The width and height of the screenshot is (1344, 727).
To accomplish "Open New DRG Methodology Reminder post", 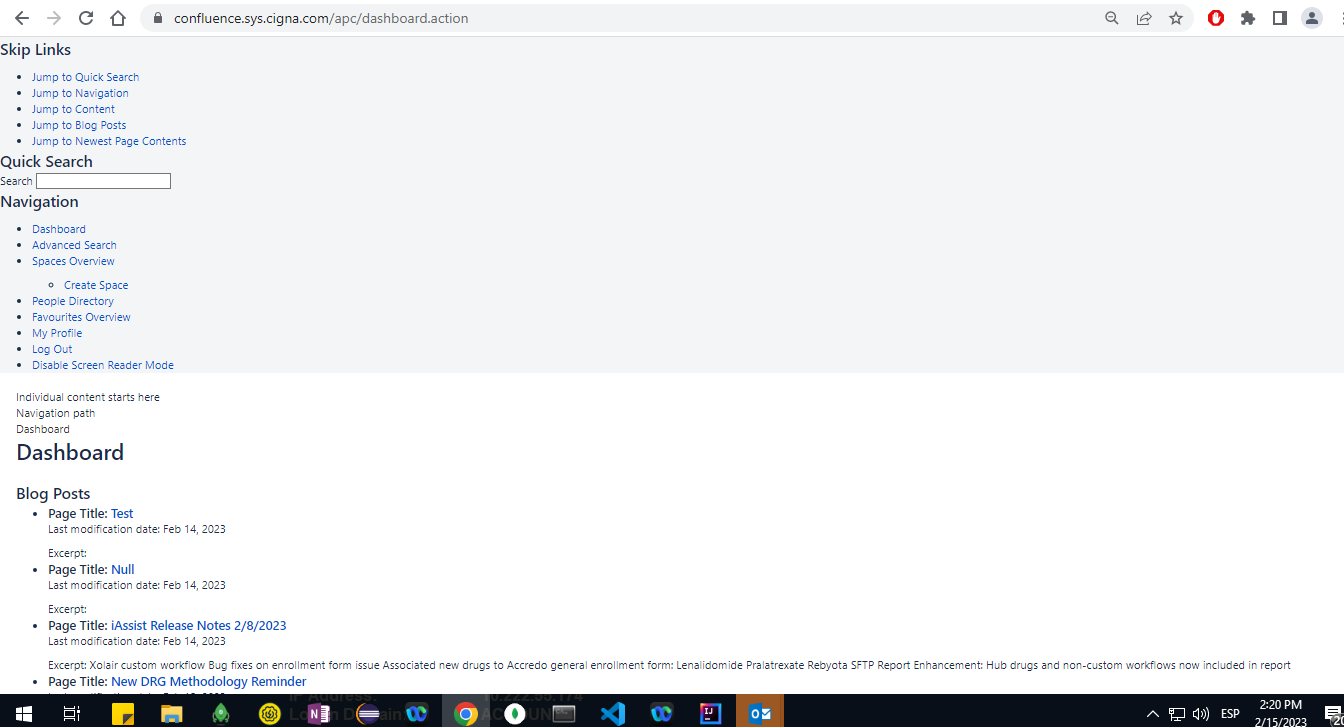I will [x=209, y=681].
